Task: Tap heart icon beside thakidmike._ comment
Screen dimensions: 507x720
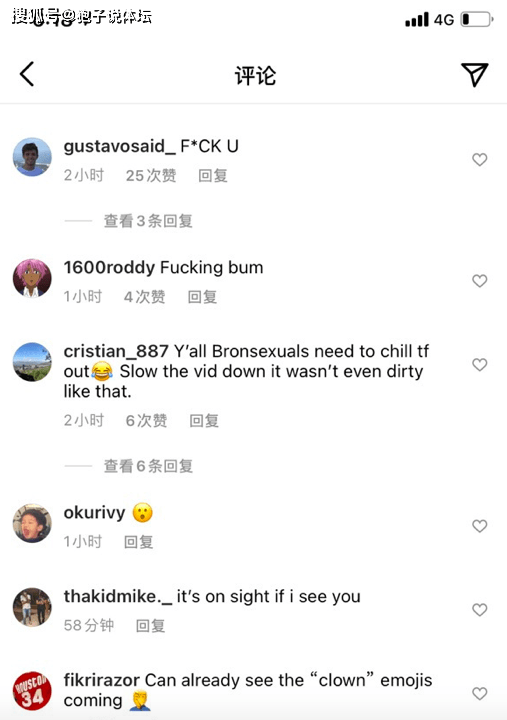Action: pyautogui.click(x=479, y=610)
